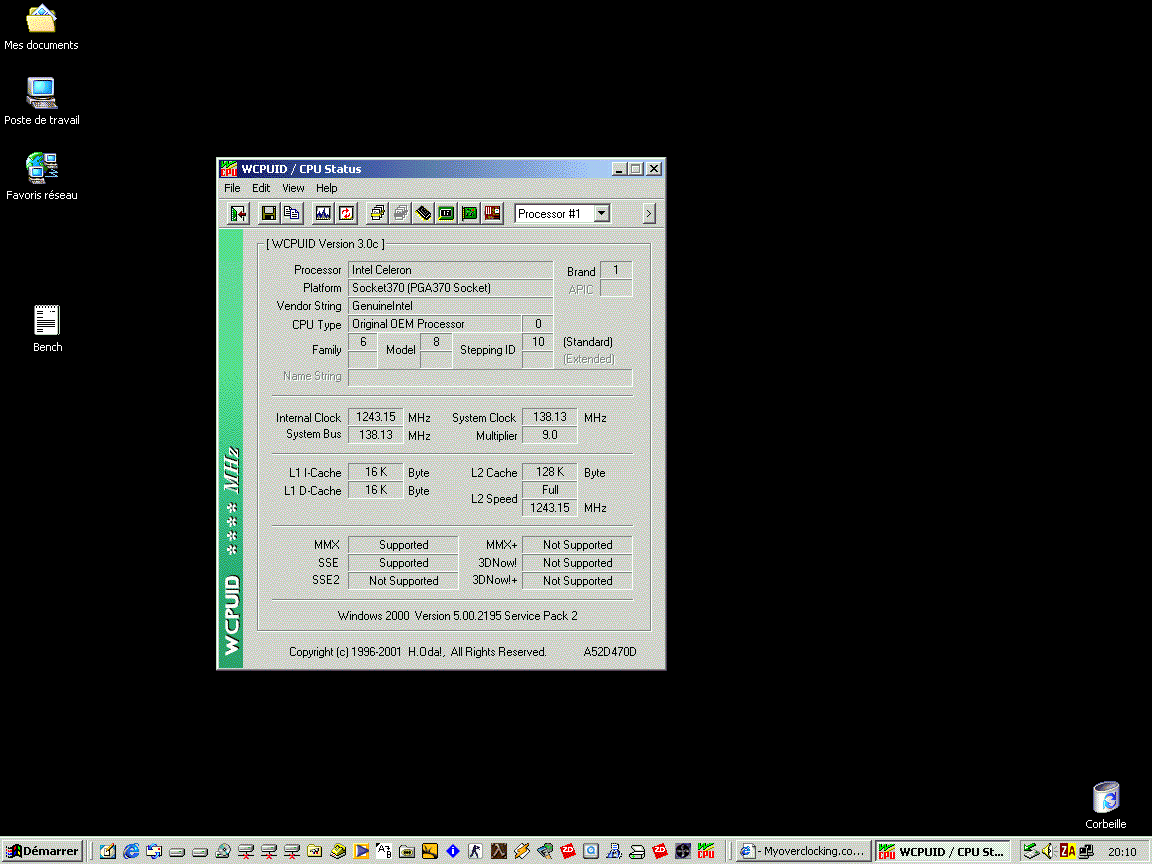Click the Brand value 1 field

[616, 270]
